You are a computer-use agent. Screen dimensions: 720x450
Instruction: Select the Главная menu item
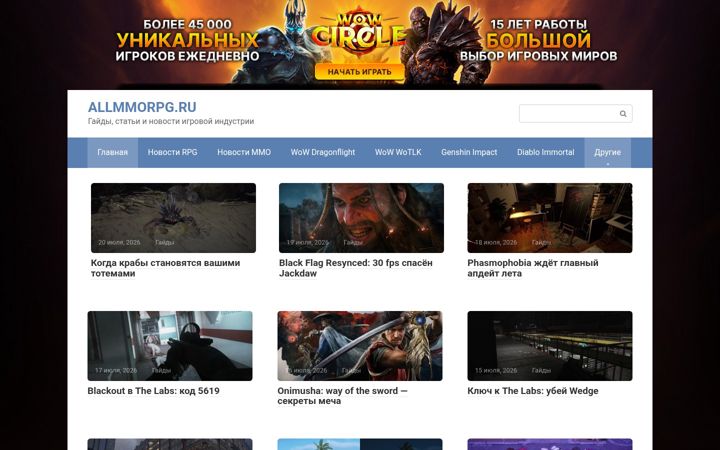[x=112, y=152]
